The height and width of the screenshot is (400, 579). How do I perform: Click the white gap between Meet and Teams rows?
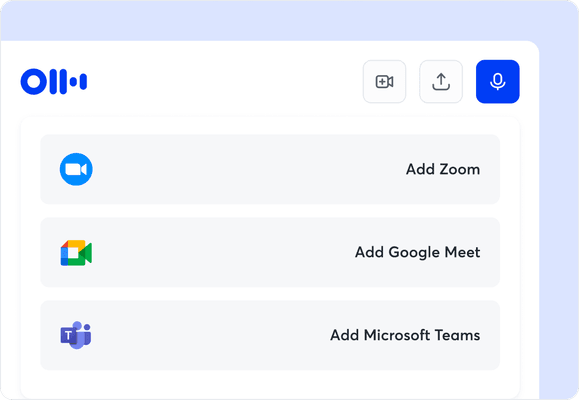(x=270, y=294)
